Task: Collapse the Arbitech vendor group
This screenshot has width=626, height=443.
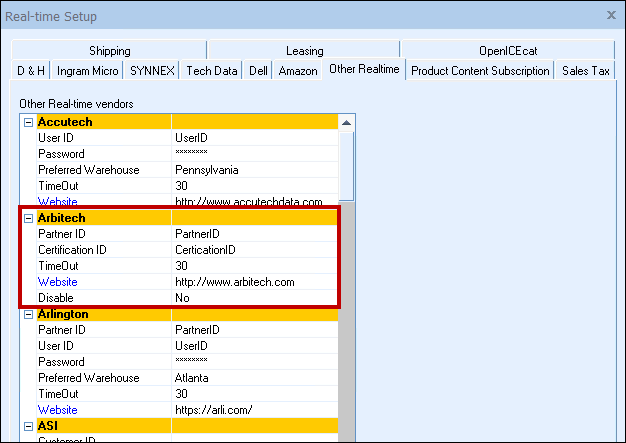Action: [x=28, y=218]
